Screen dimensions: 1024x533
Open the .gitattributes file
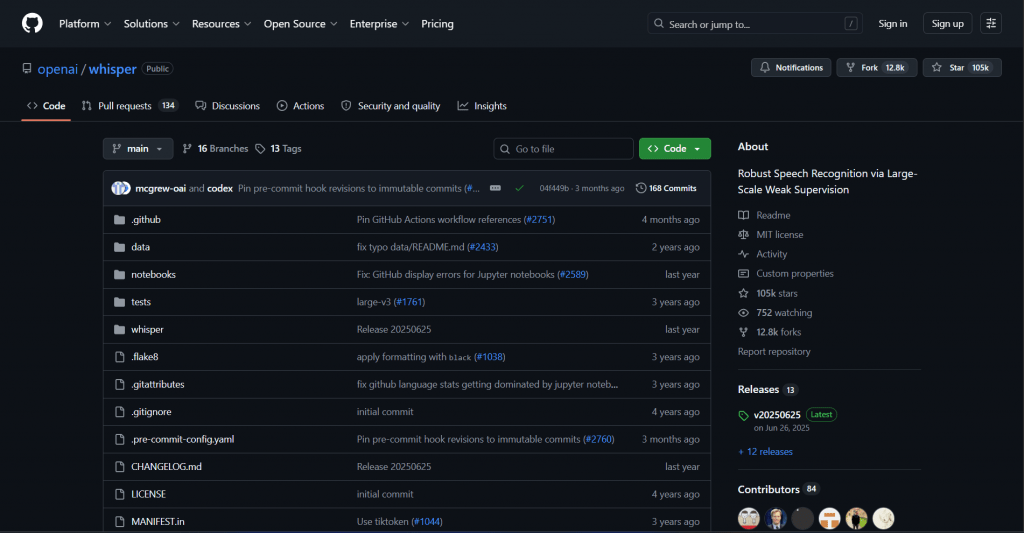click(157, 384)
